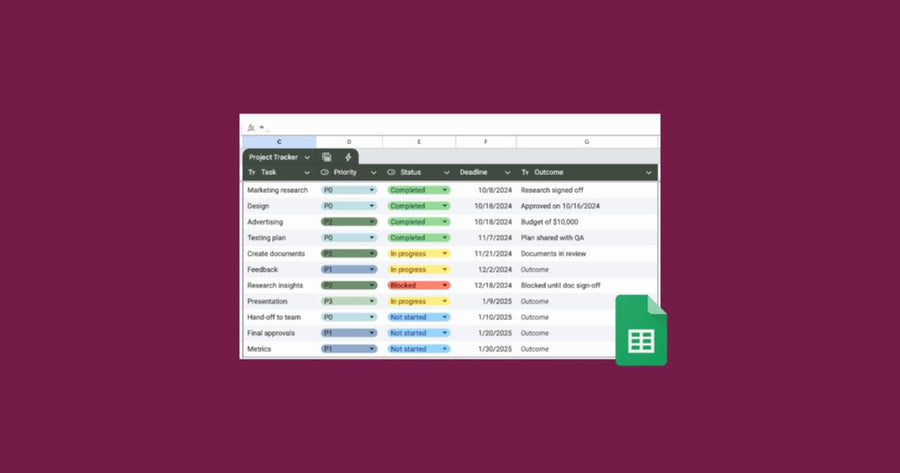Select column G header
Viewport: 900px width, 473px height.
pyautogui.click(x=587, y=142)
